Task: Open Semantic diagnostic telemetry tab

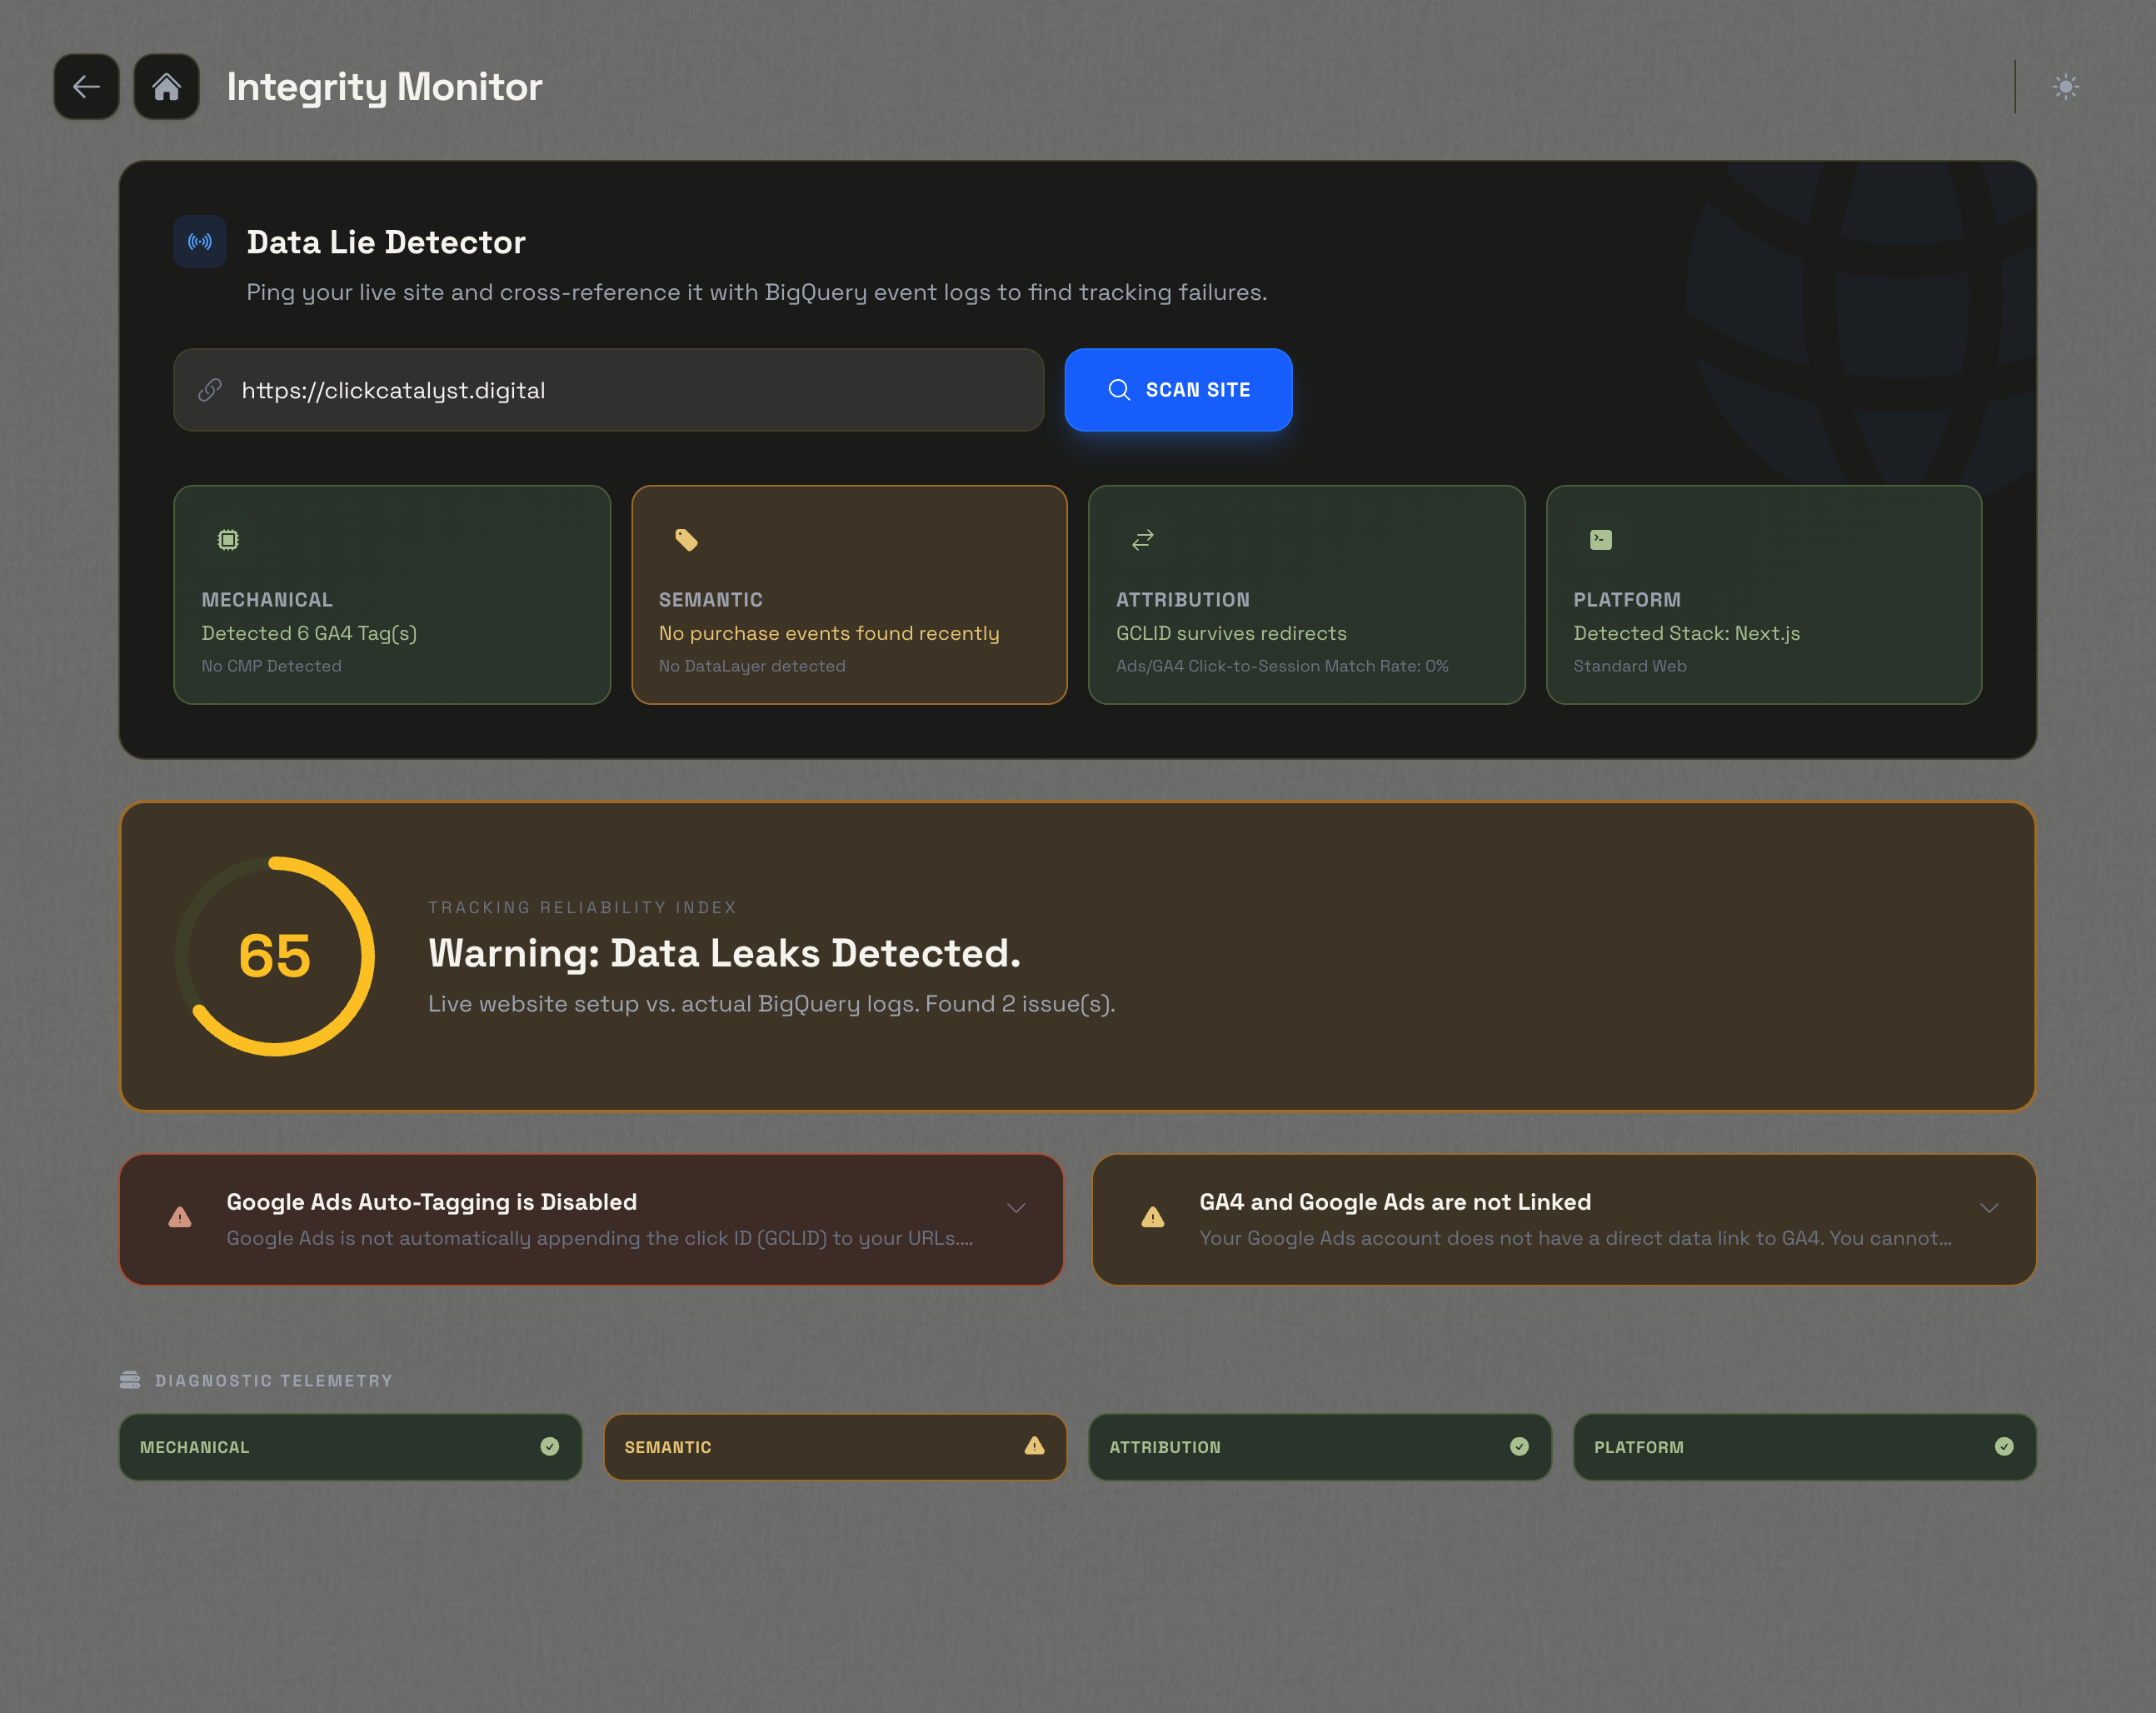Action: [x=834, y=1447]
